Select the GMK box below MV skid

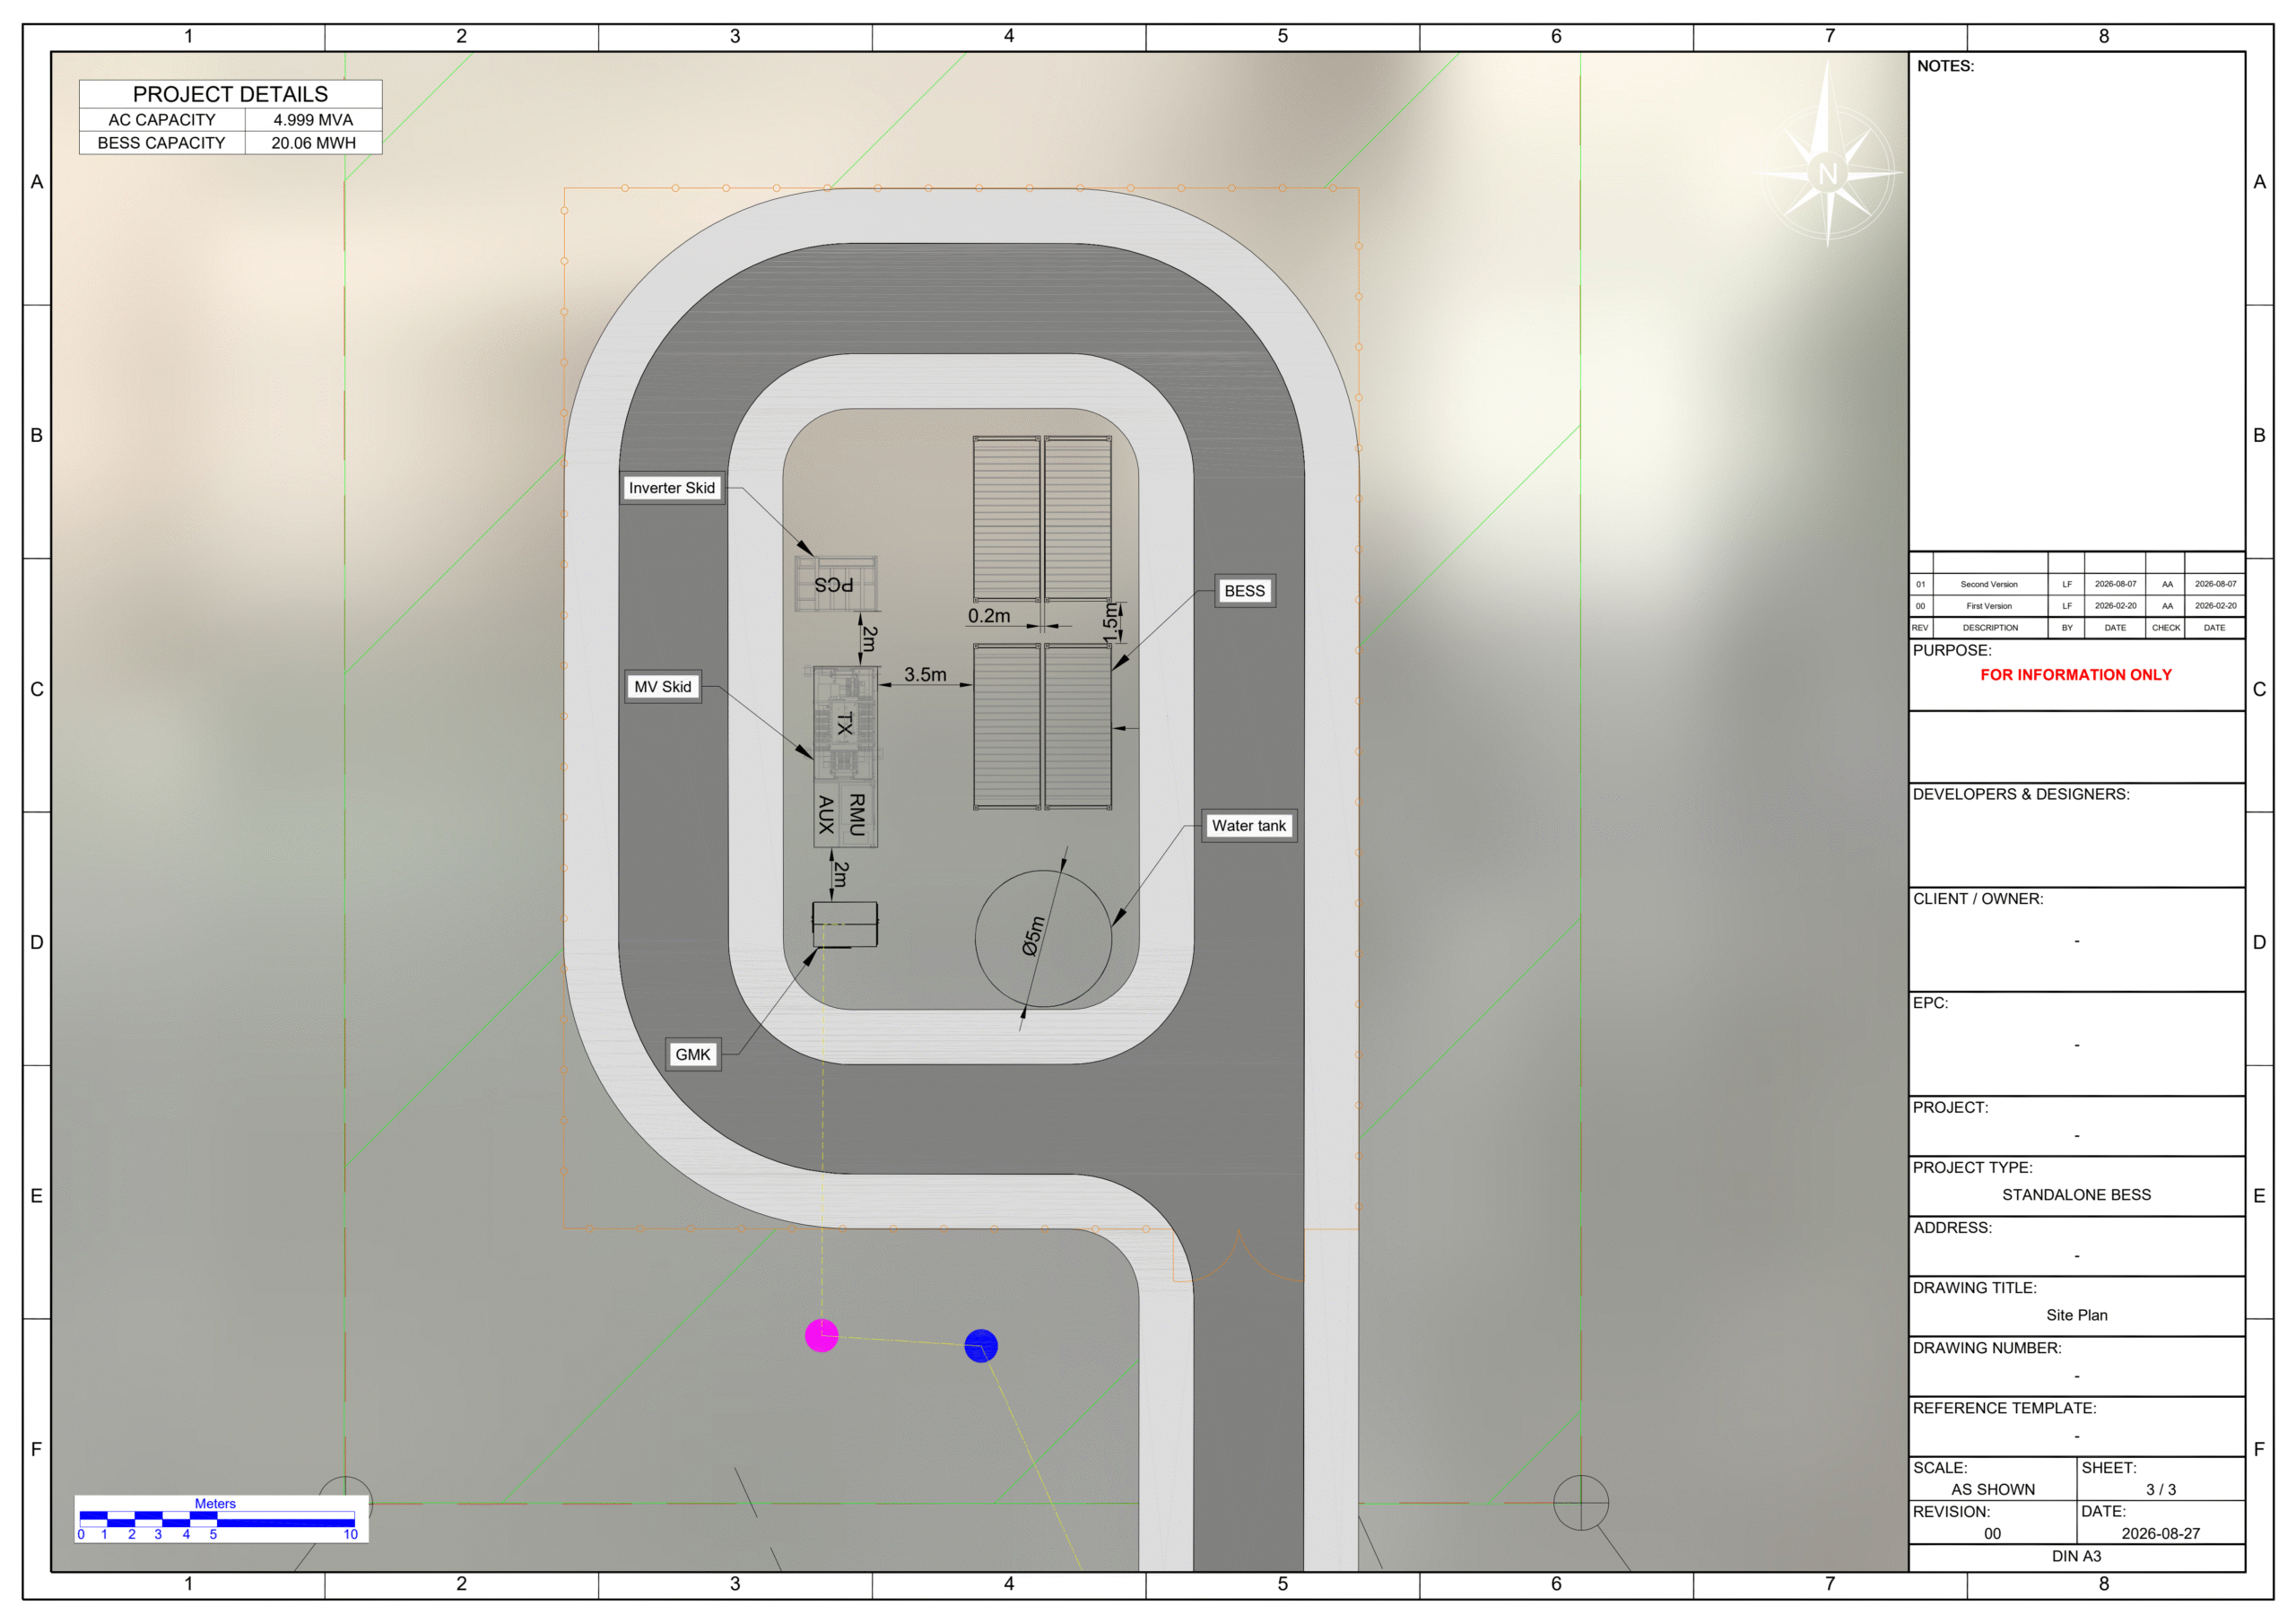845,924
